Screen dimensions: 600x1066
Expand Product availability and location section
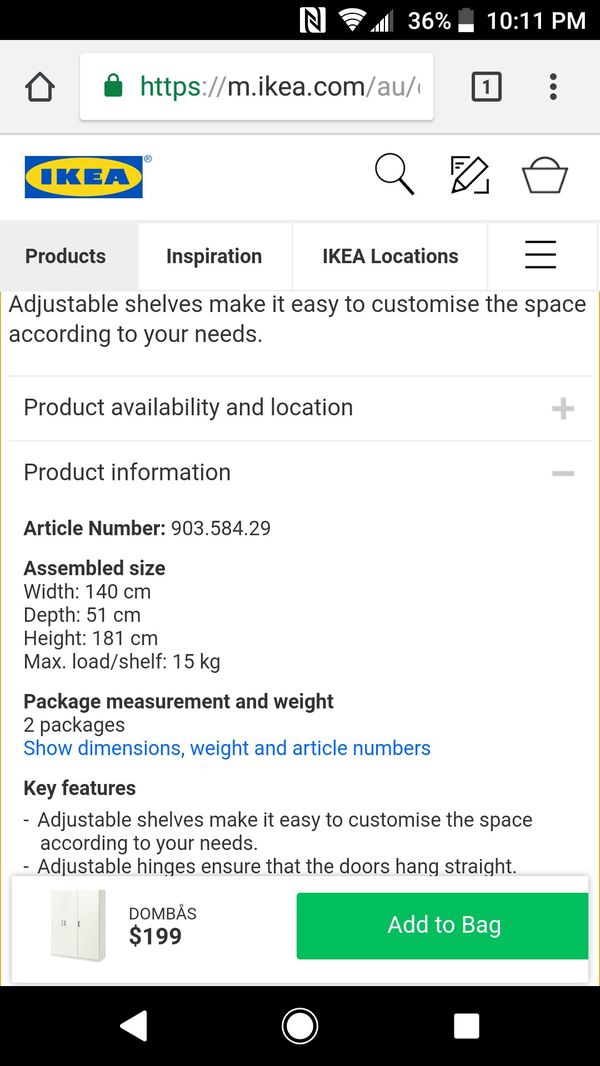[300, 408]
